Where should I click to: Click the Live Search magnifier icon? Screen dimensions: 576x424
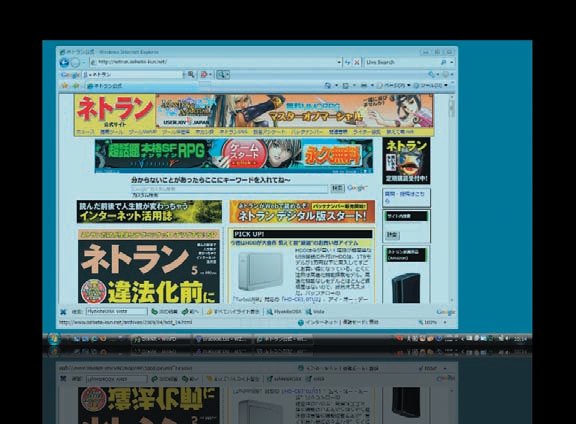[443, 62]
